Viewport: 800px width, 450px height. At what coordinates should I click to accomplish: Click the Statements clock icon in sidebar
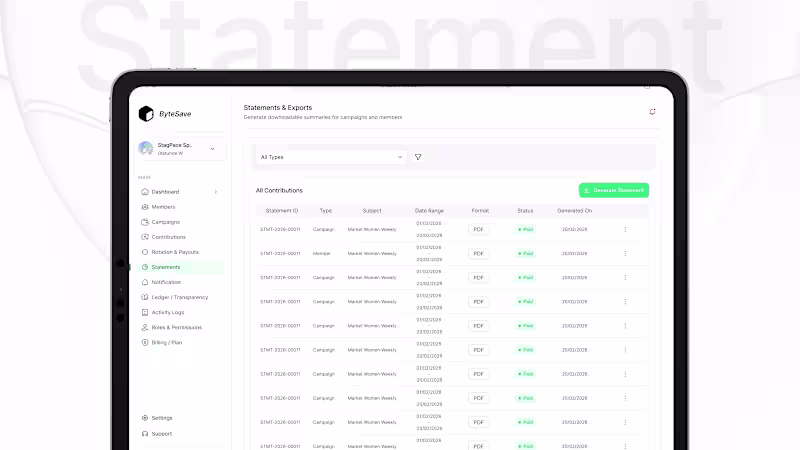pos(145,267)
